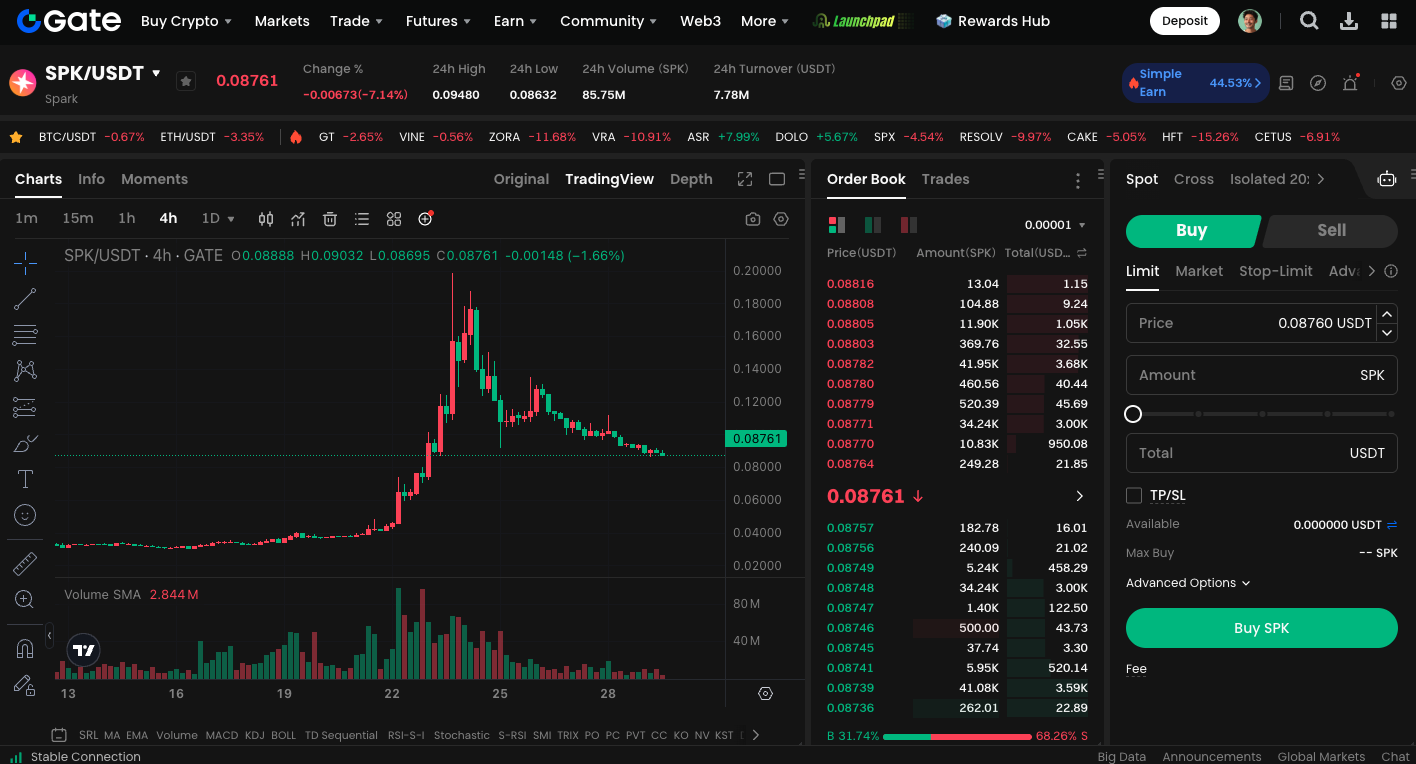Open the indicators list icon on chart toolbar
The height and width of the screenshot is (764, 1416).
(x=361, y=218)
